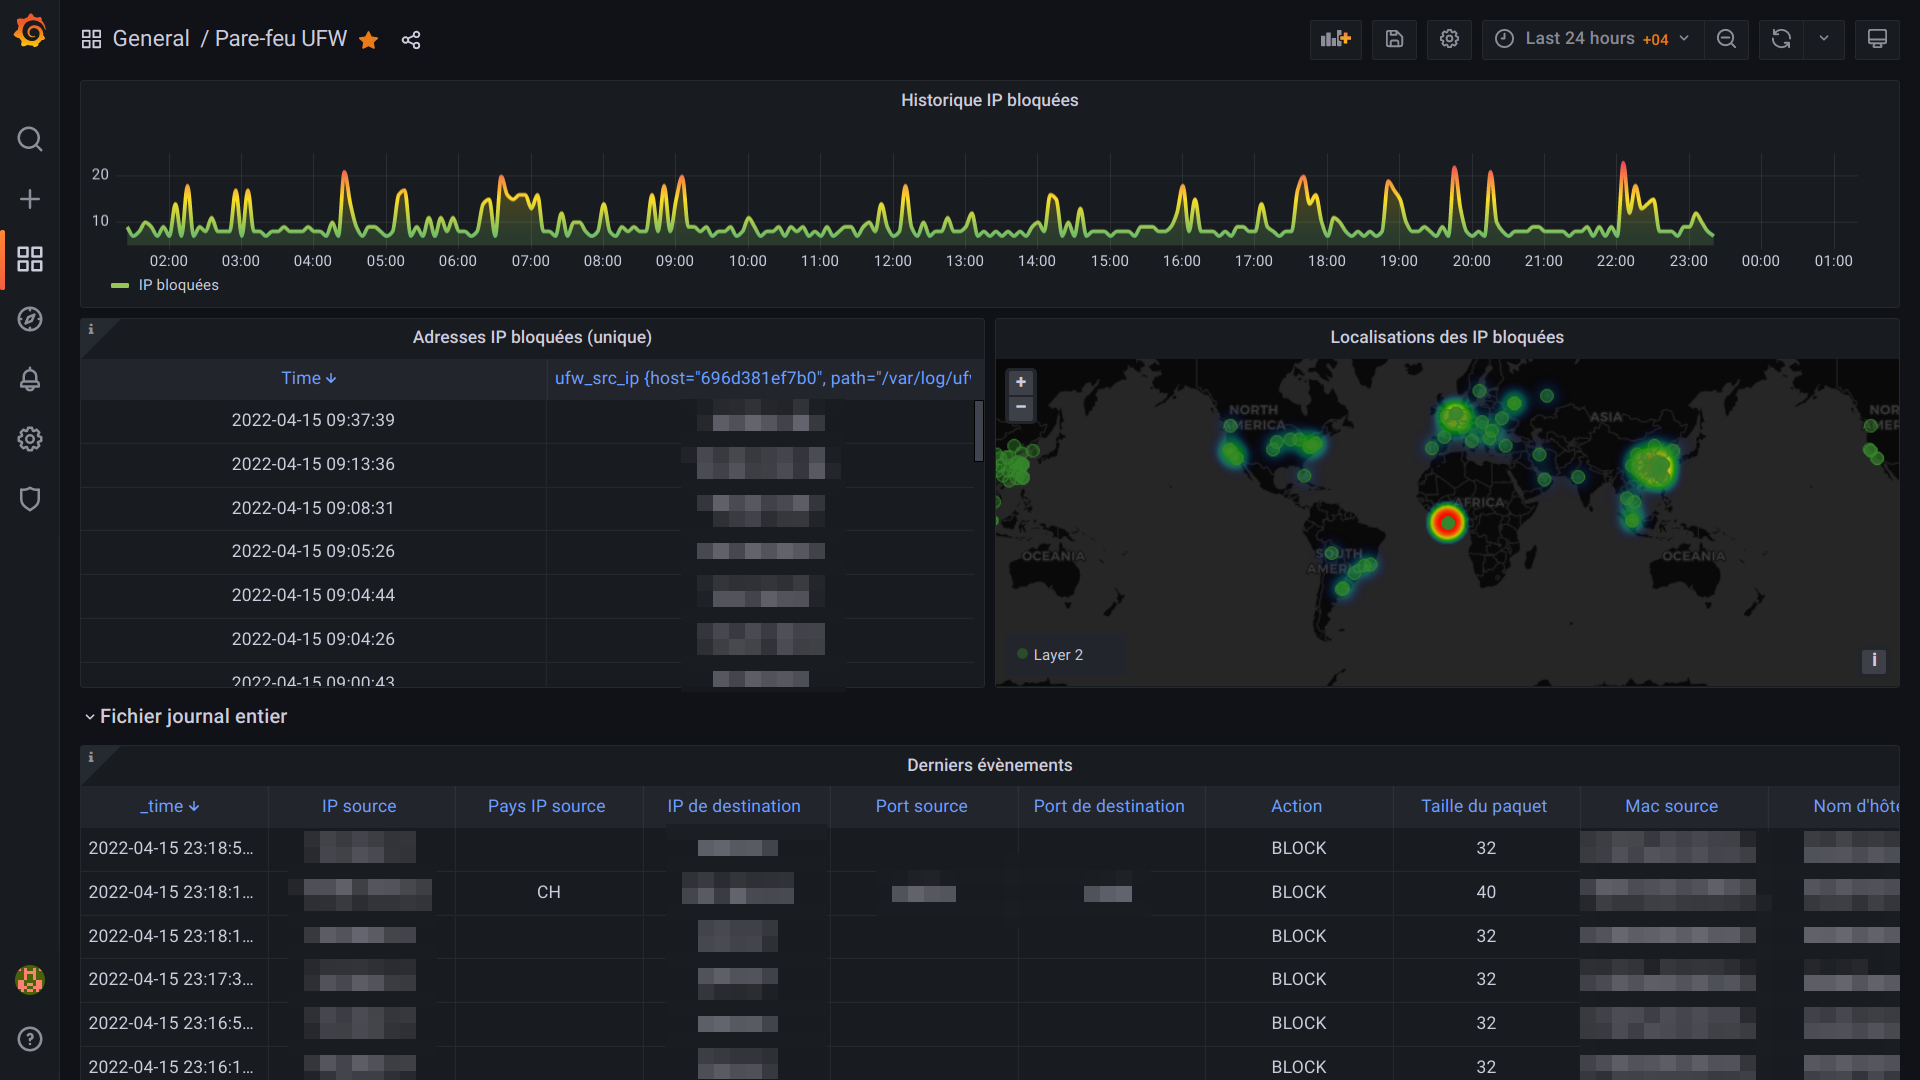Sort by the _time column
This screenshot has width=1920, height=1080.
(x=170, y=806)
